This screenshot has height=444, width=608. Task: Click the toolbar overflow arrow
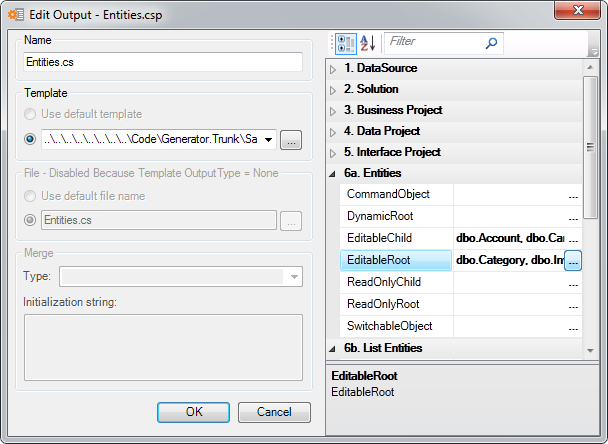point(593,51)
